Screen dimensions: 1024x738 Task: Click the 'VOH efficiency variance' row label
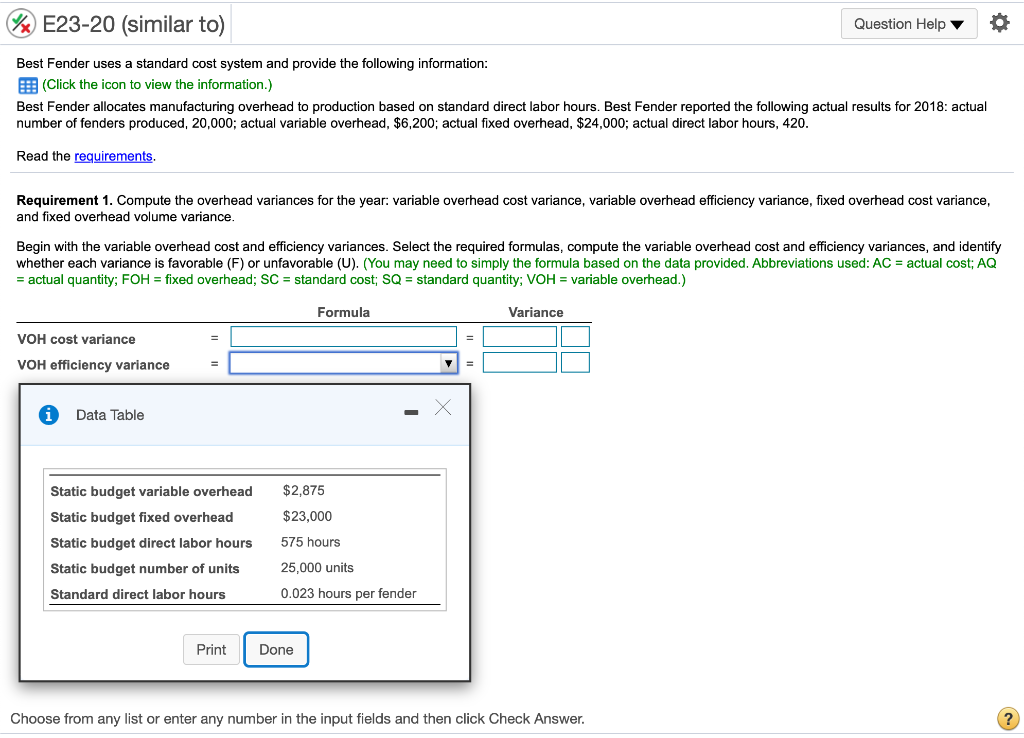(93, 365)
